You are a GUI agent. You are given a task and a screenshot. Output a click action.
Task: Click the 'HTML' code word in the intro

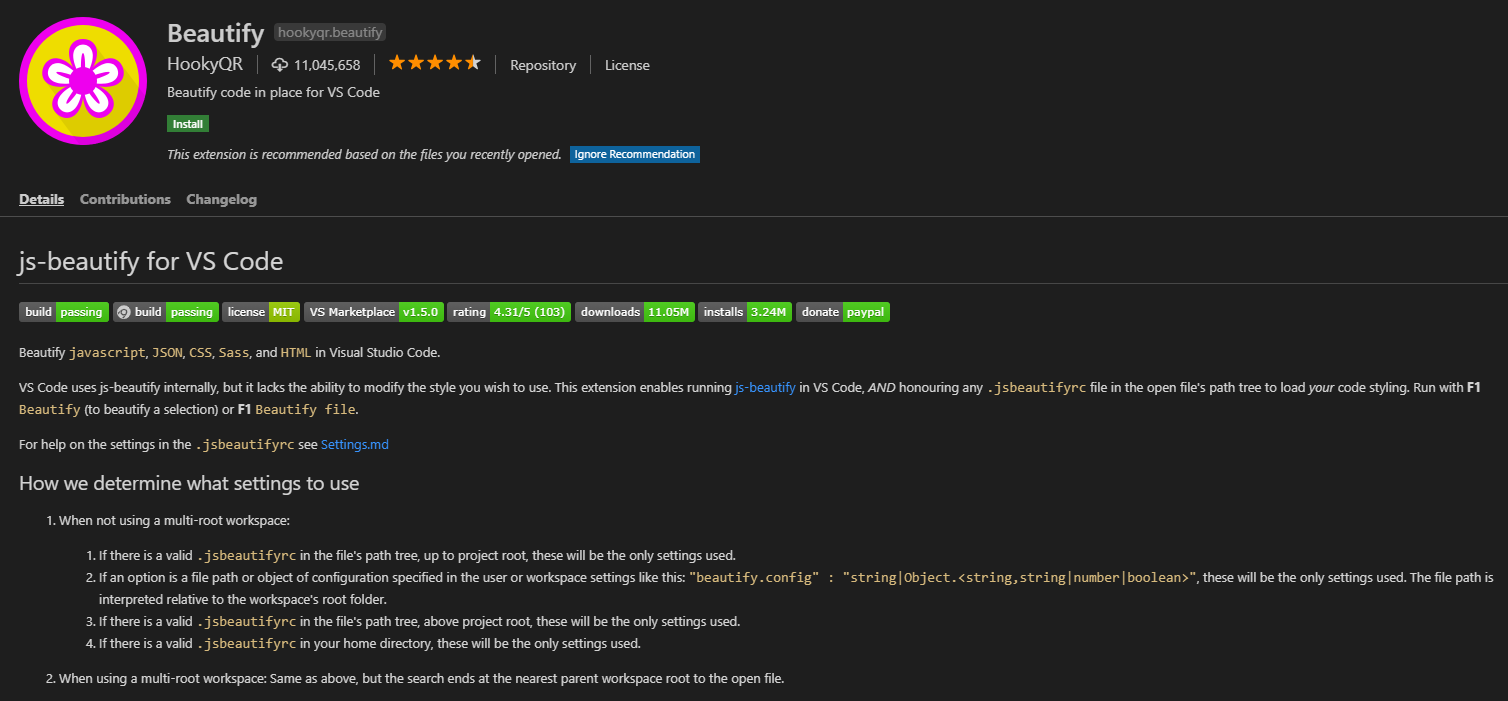pyautogui.click(x=296, y=352)
